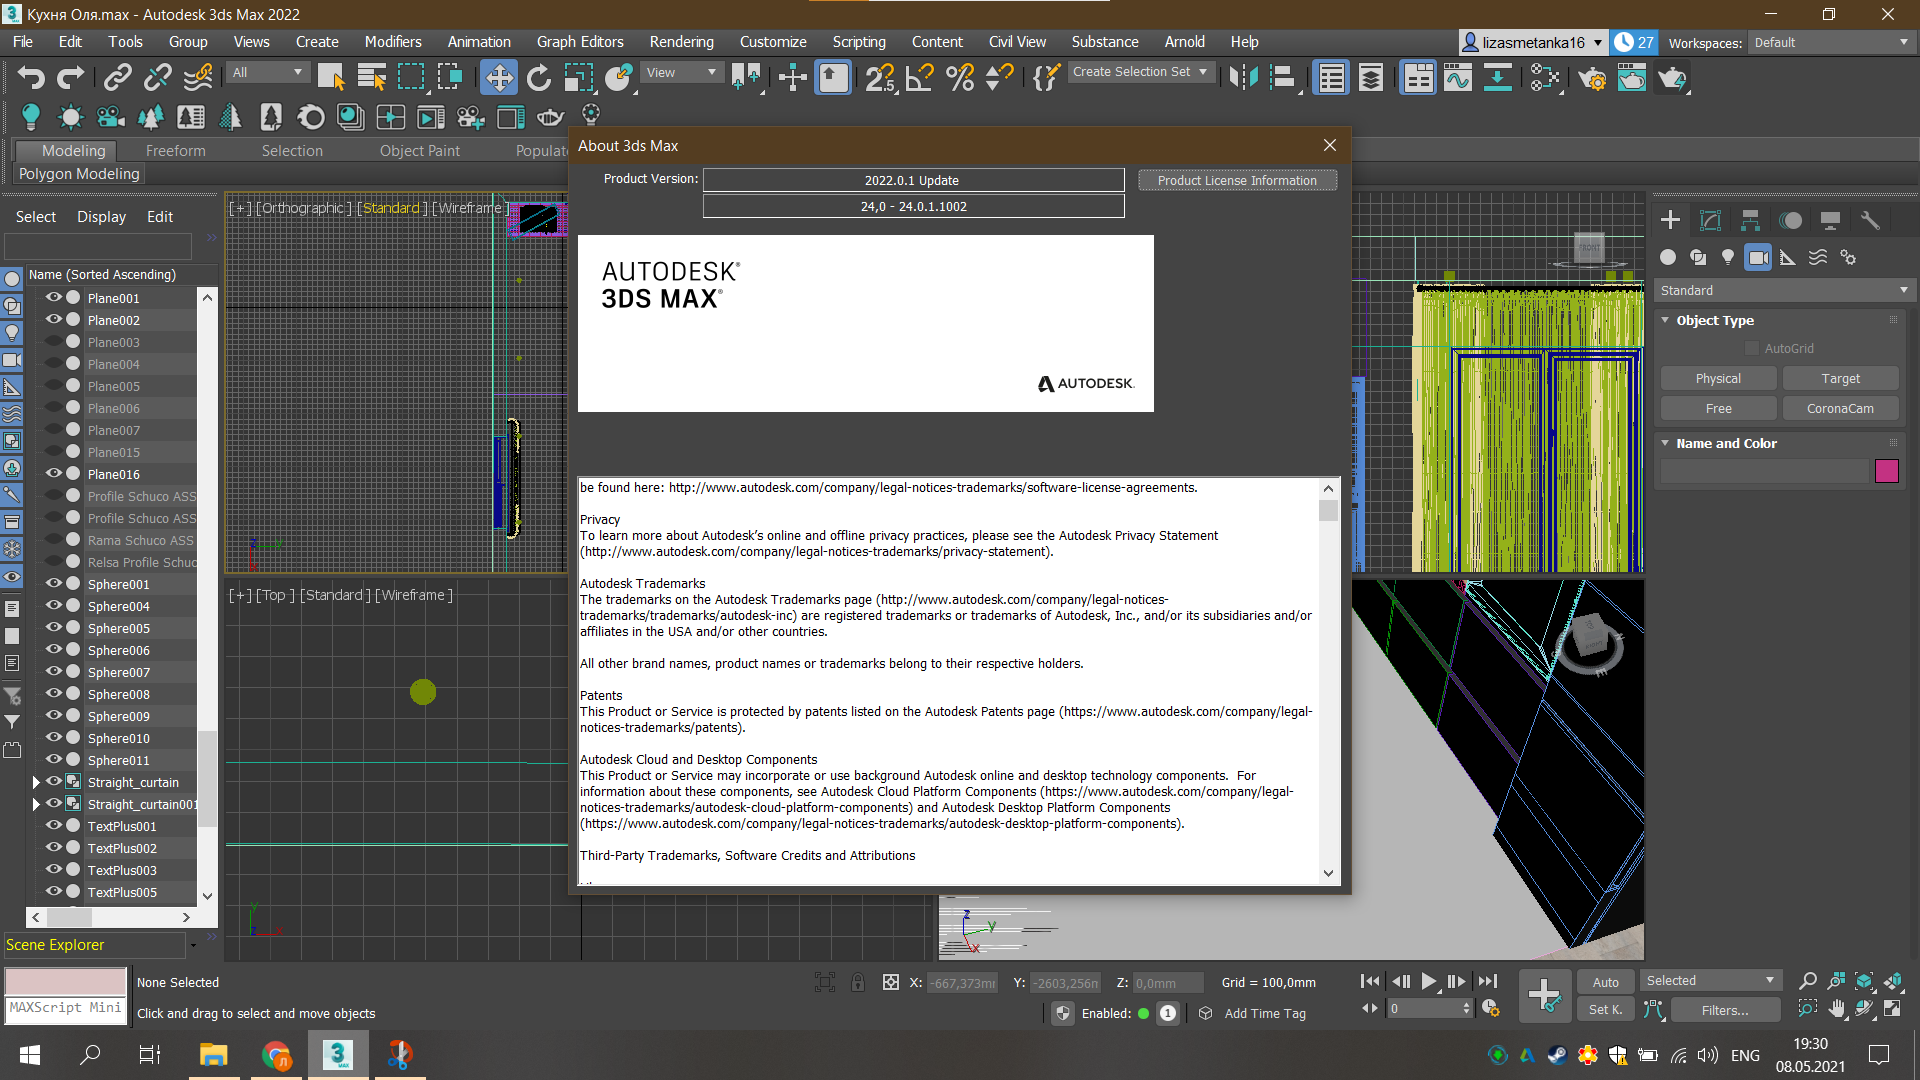Show Plane005 using its visibility toggle
Image resolution: width=1920 pixels, height=1080 pixels.
(x=54, y=385)
